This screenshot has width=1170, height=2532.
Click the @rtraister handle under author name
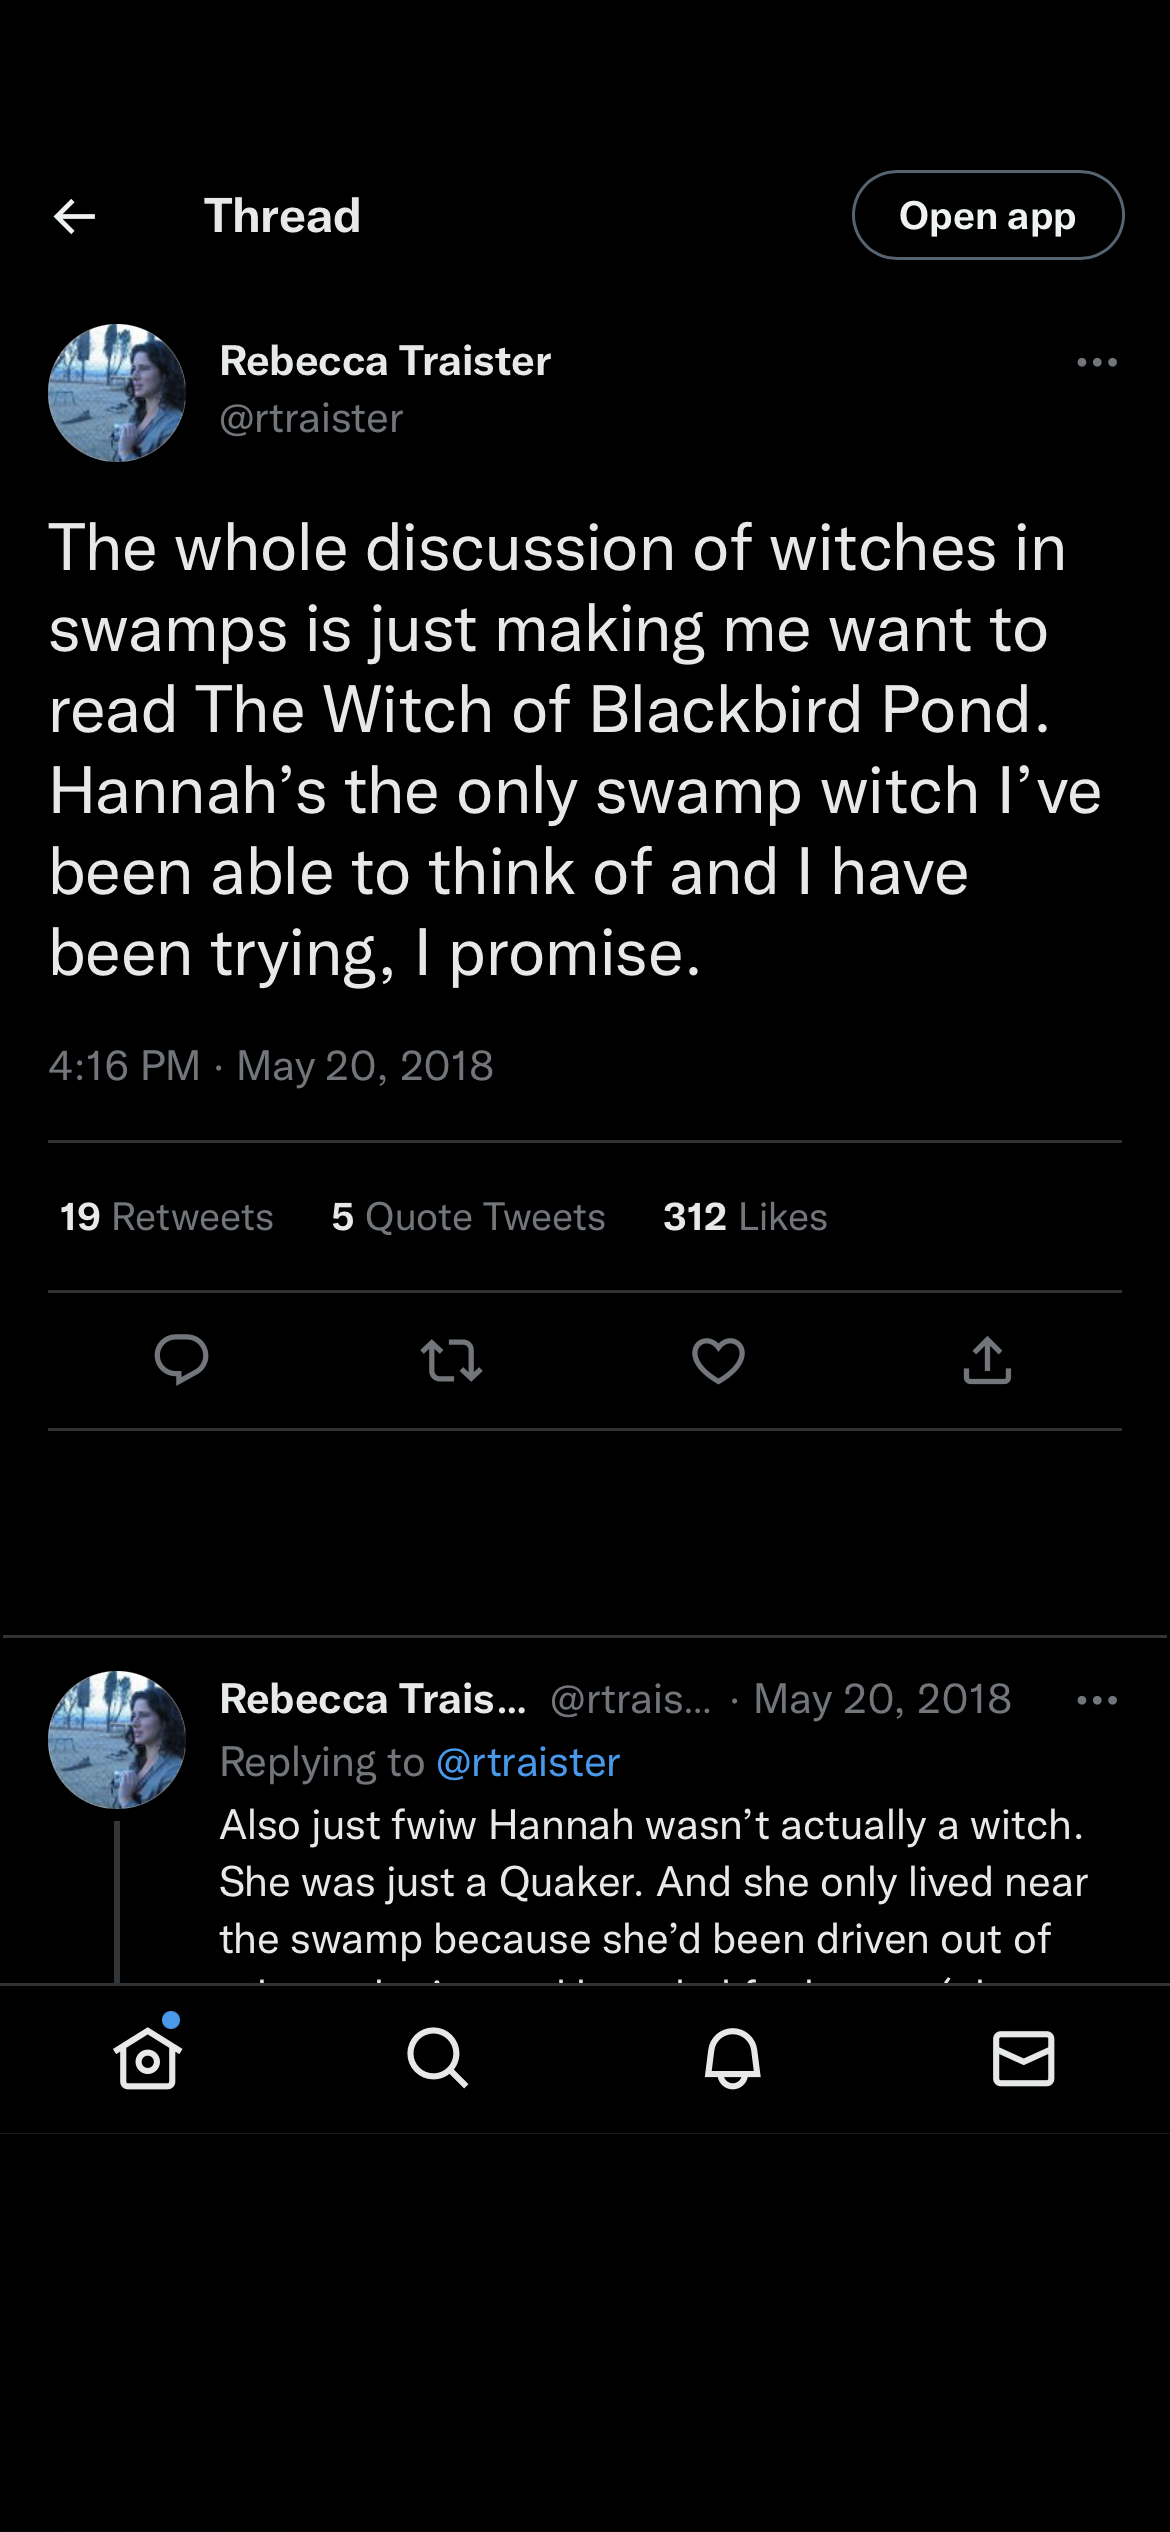pyautogui.click(x=311, y=419)
